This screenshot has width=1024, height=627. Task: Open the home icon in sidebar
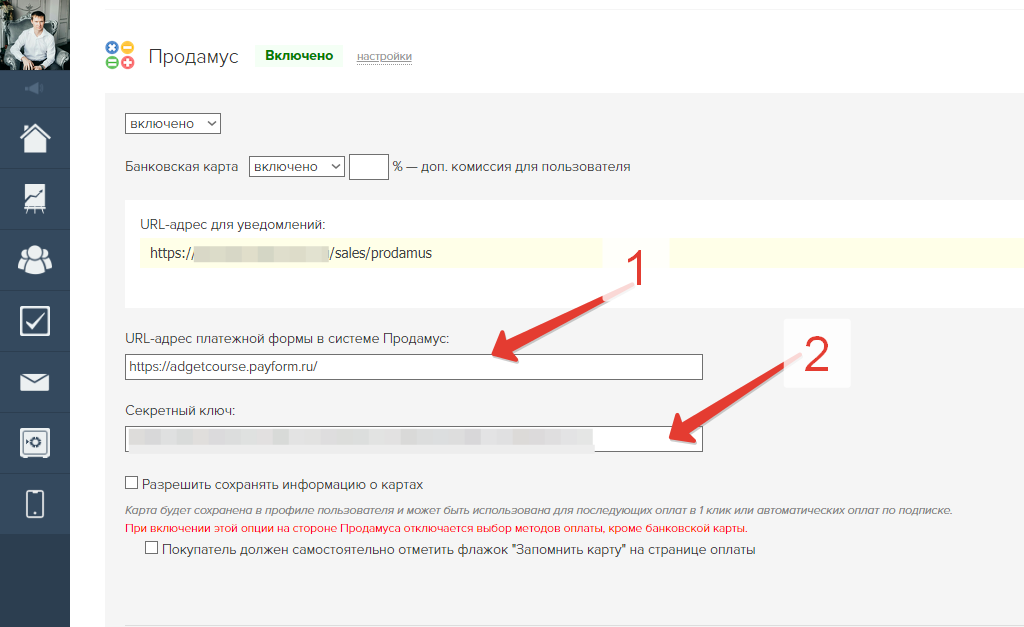[x=35, y=138]
